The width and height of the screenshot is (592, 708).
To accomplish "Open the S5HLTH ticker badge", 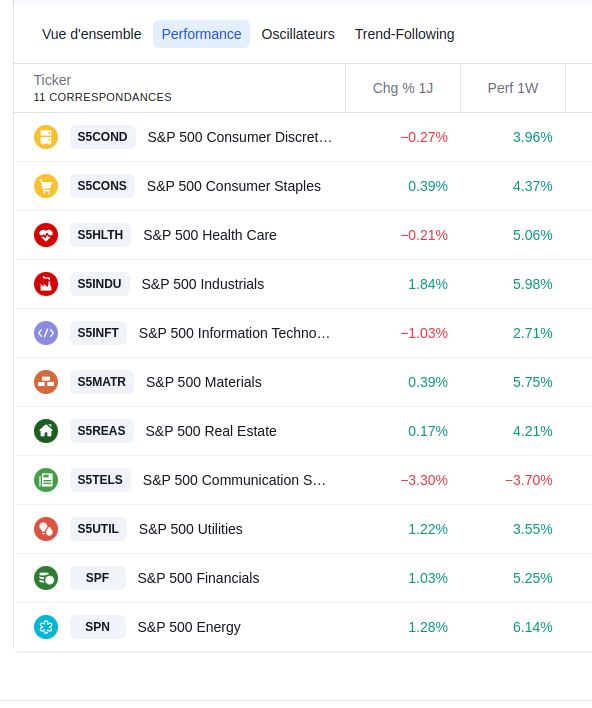I will coord(100,235).
